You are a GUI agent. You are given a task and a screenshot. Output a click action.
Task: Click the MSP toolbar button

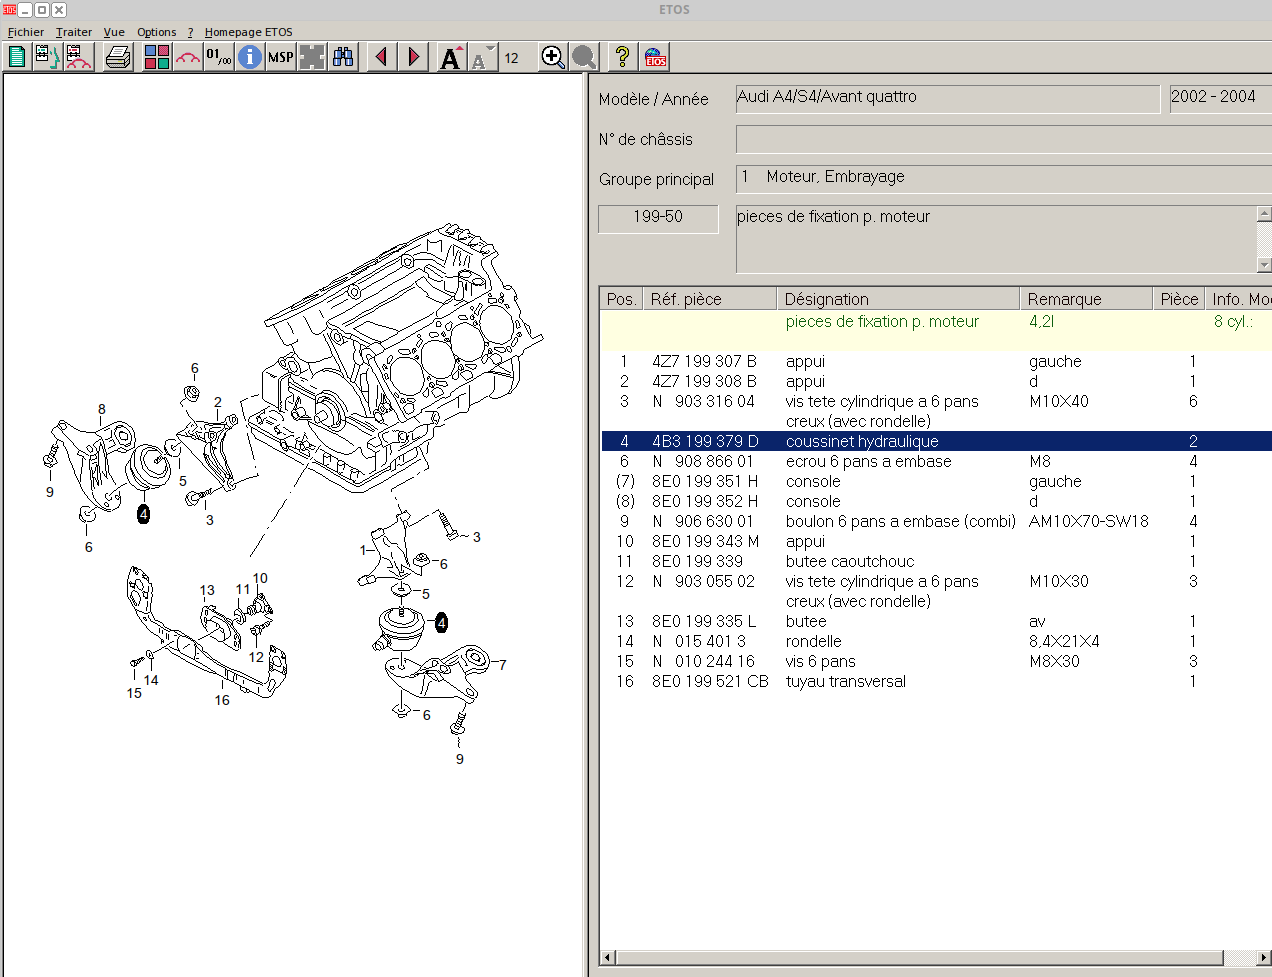click(281, 57)
